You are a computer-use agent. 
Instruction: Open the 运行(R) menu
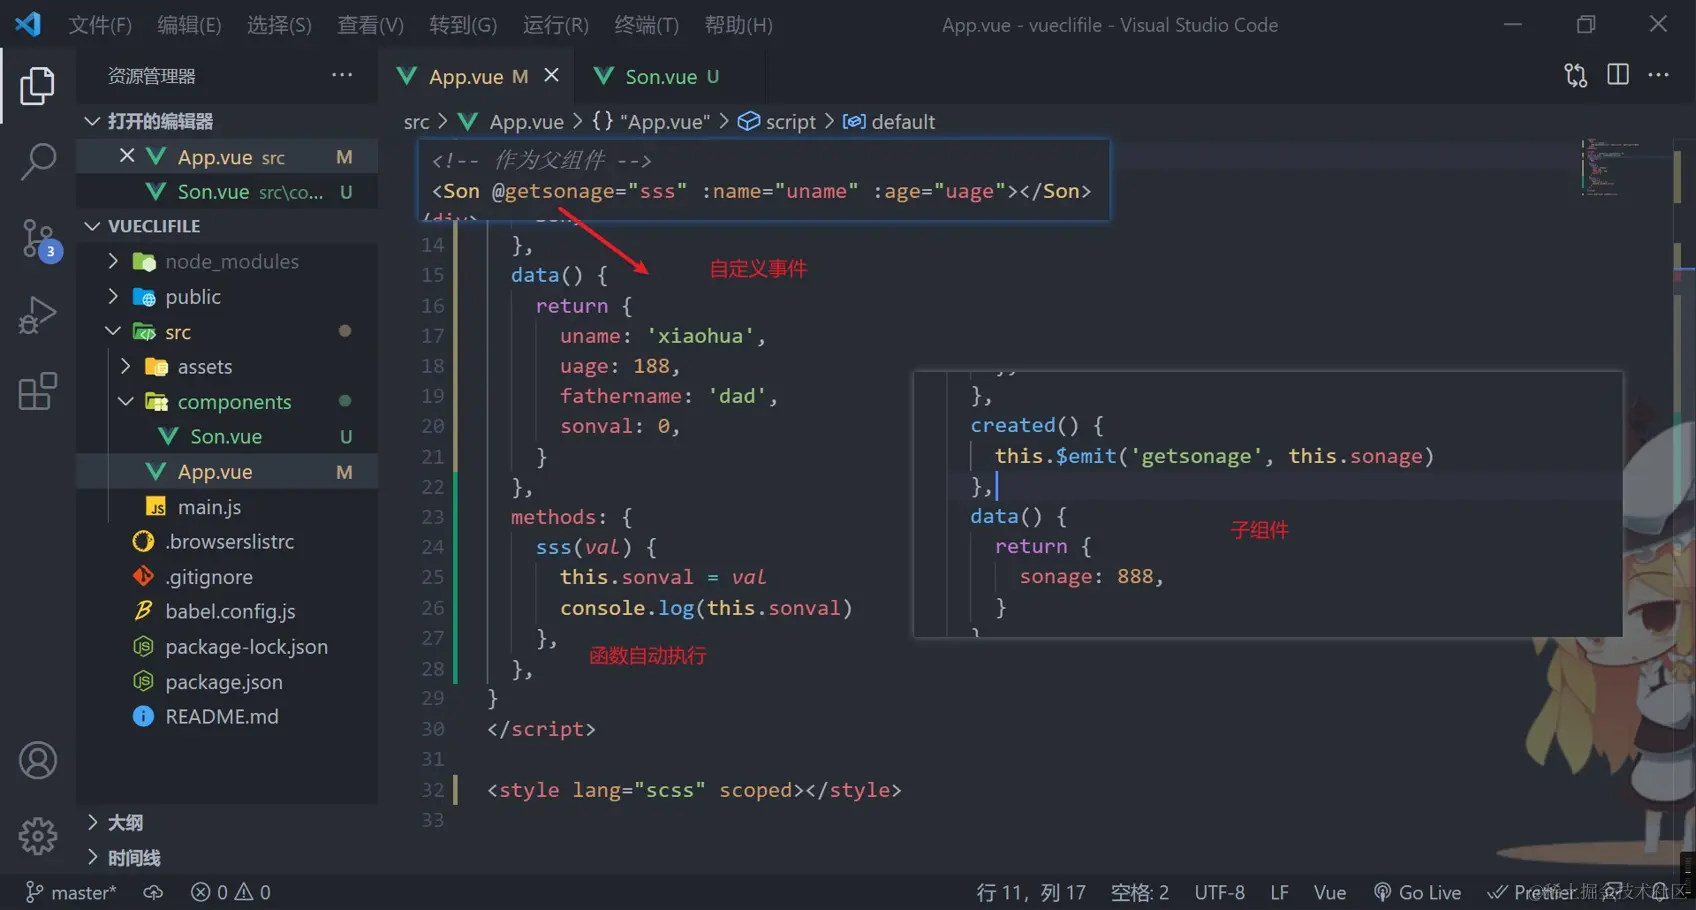(x=555, y=24)
